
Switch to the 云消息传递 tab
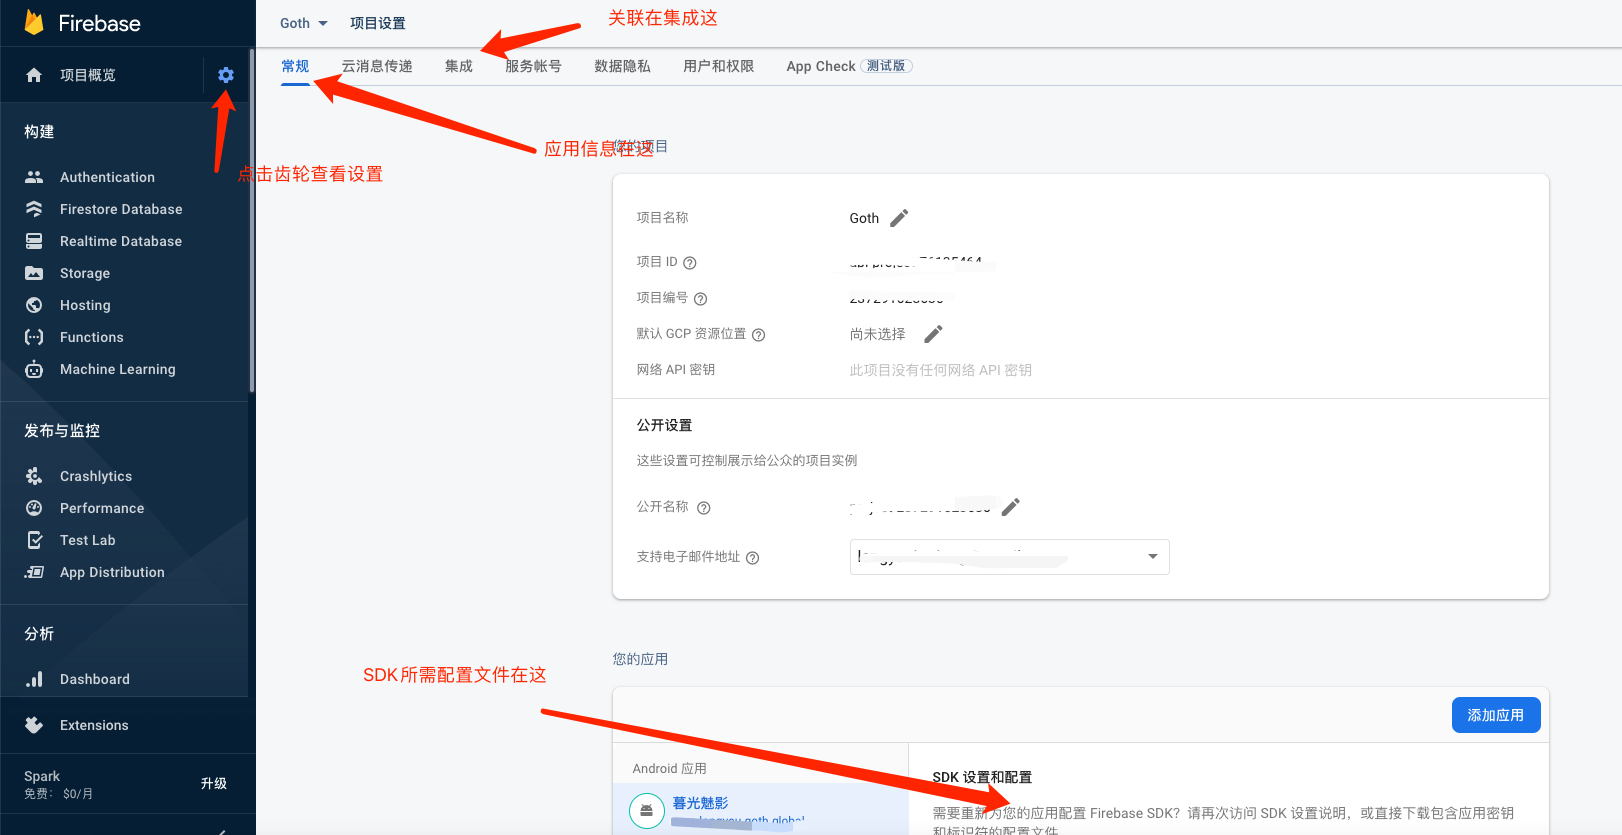(x=377, y=66)
